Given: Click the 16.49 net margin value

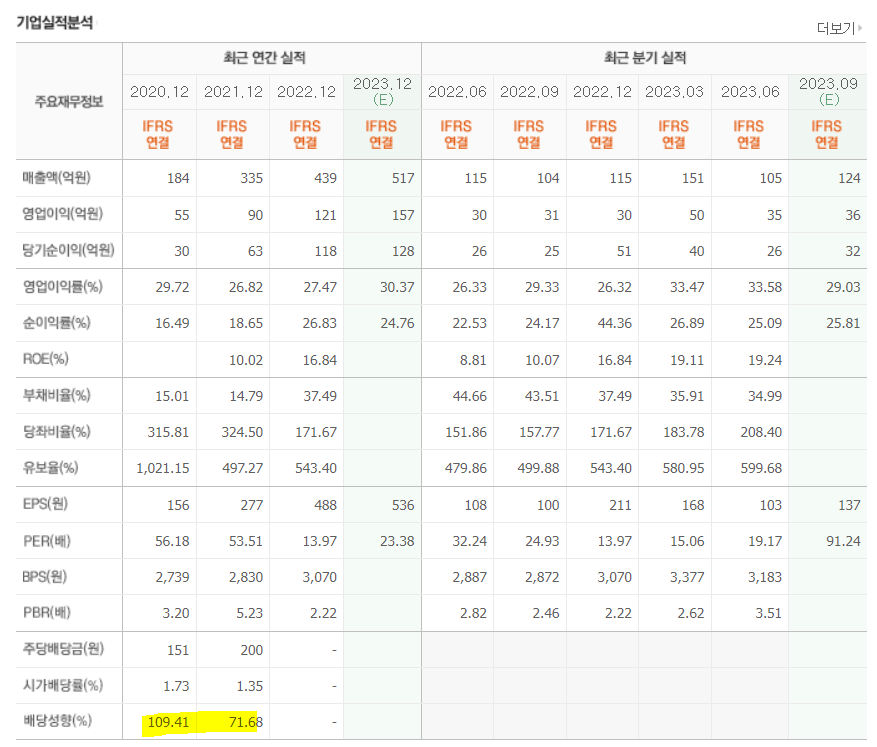Looking at the screenshot, I should point(172,323).
